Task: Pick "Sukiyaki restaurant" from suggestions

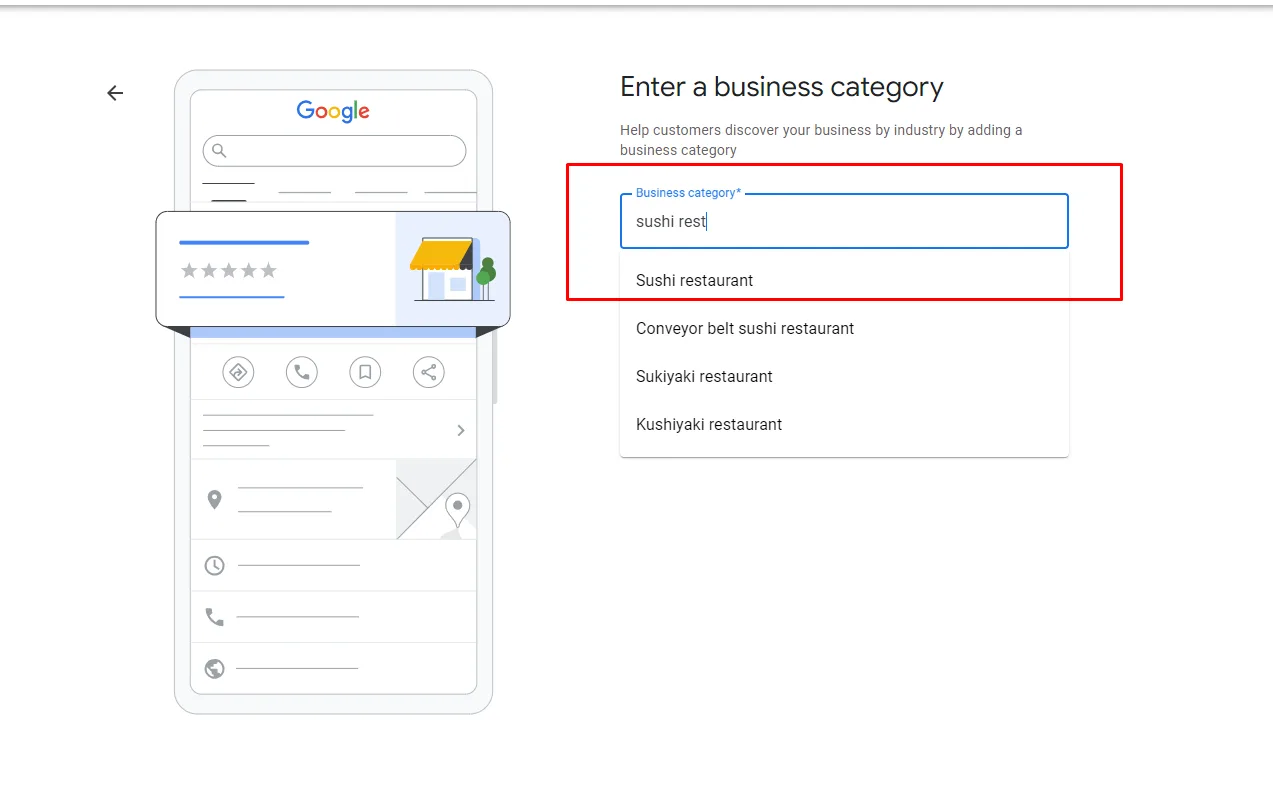Action: tap(704, 376)
